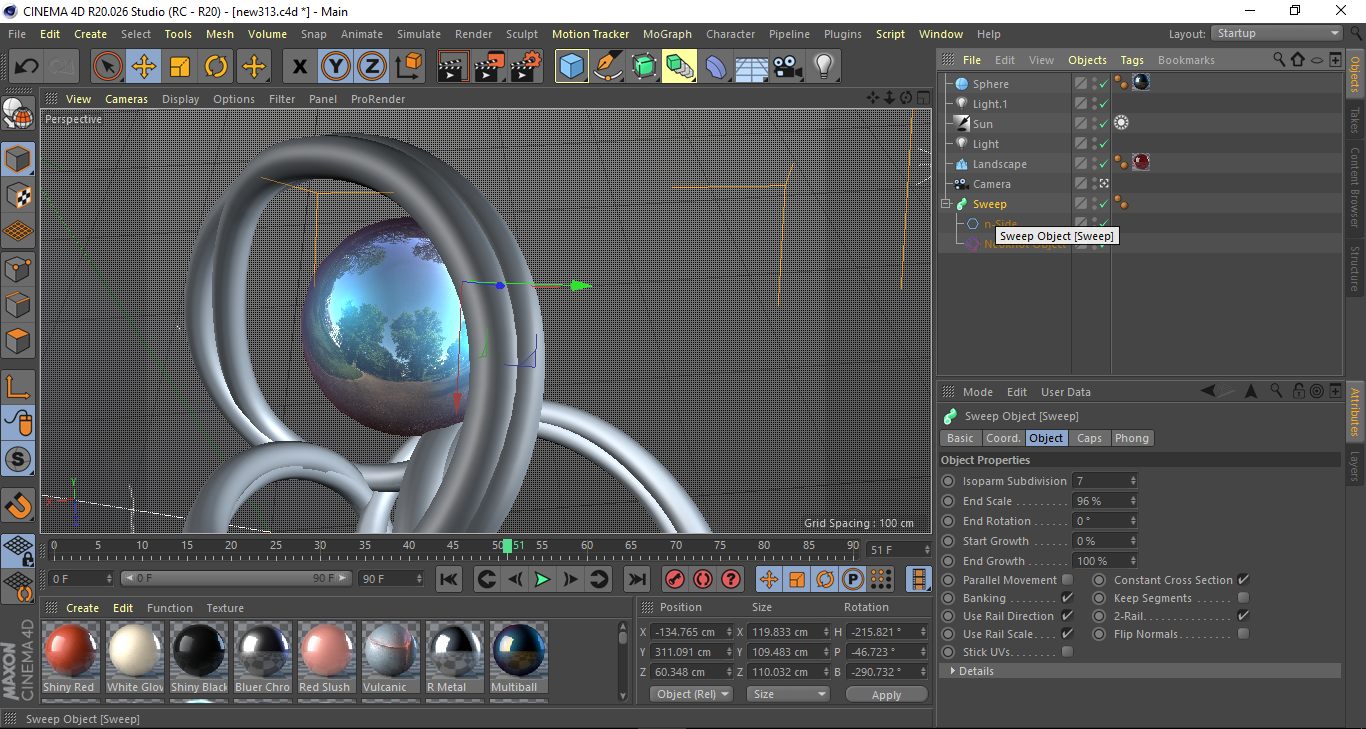1366x729 pixels.
Task: Click the Position X input field
Action: (689, 632)
